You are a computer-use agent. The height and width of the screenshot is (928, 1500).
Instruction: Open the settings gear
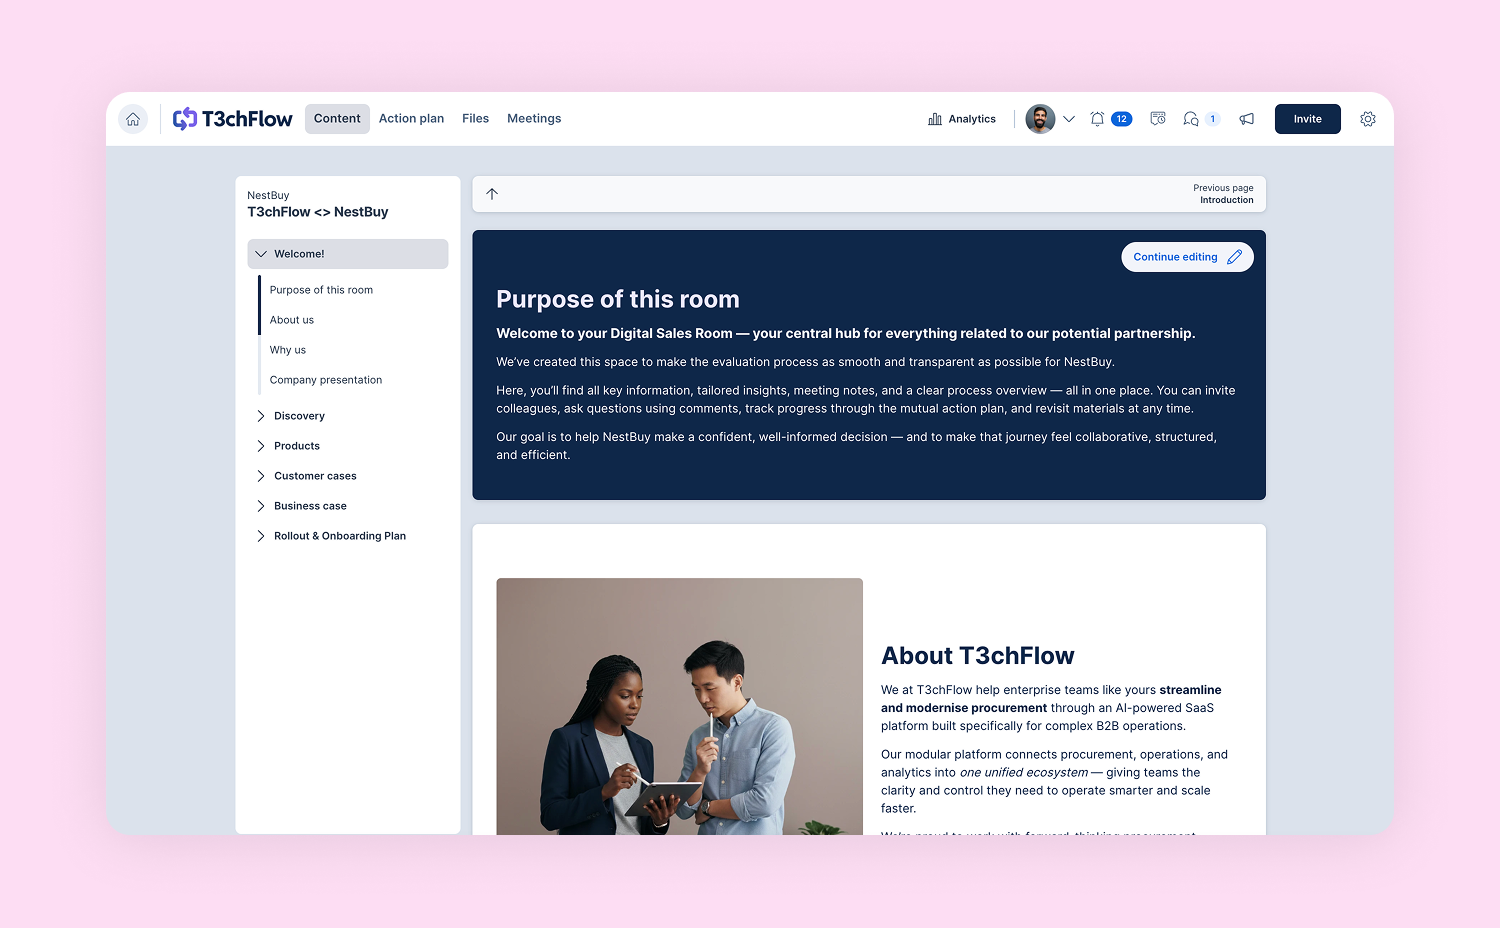pyautogui.click(x=1368, y=119)
